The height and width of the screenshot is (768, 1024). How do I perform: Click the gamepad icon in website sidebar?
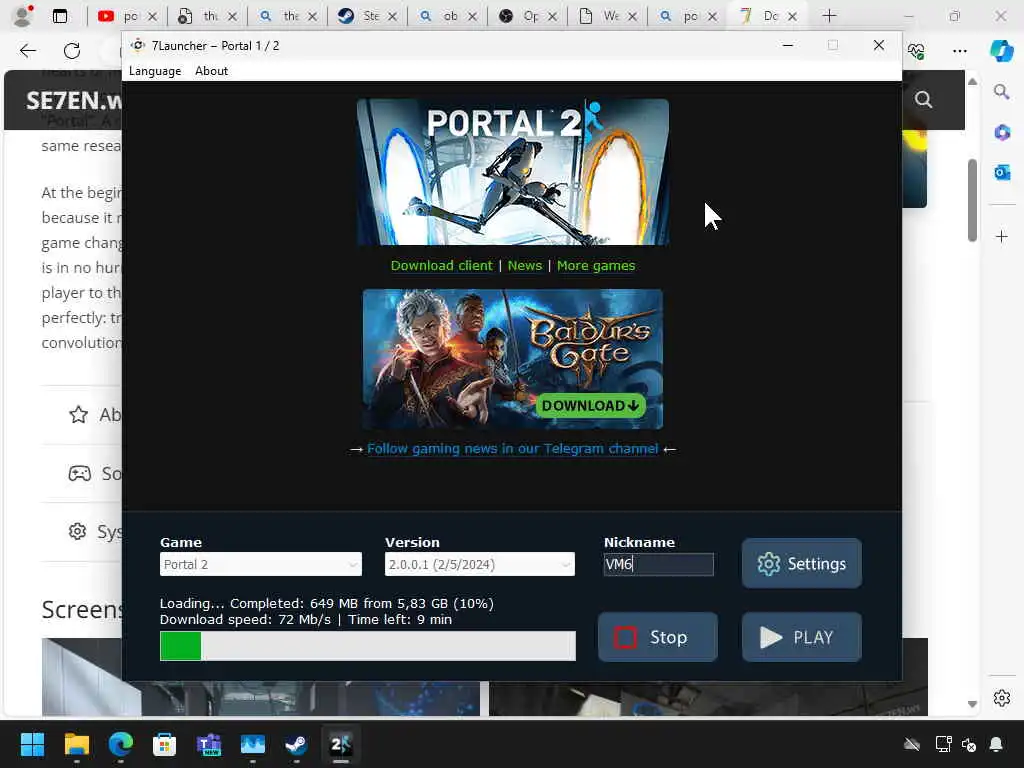point(80,473)
